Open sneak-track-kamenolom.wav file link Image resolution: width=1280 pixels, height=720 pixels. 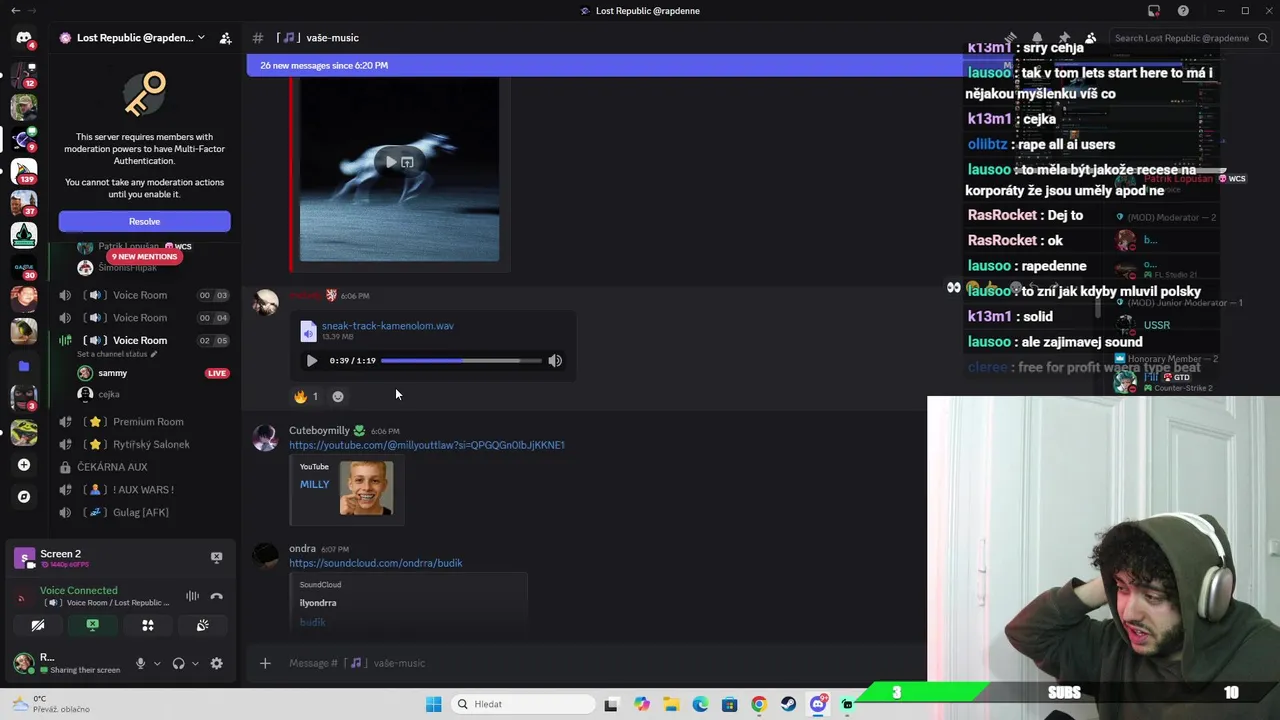387,326
